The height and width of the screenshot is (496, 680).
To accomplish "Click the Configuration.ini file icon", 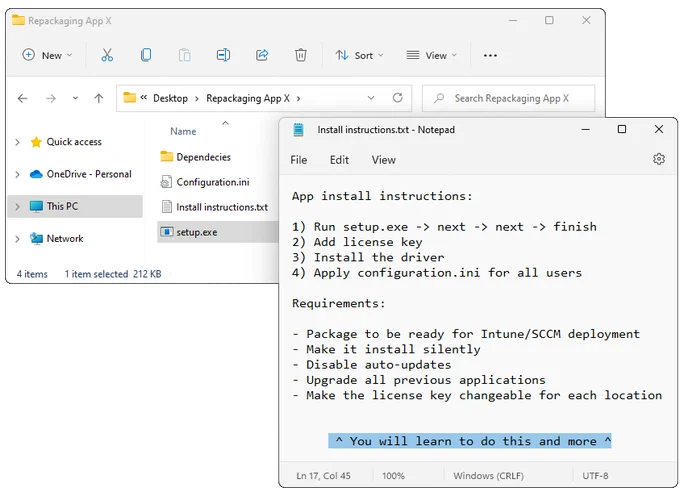I will click(166, 182).
